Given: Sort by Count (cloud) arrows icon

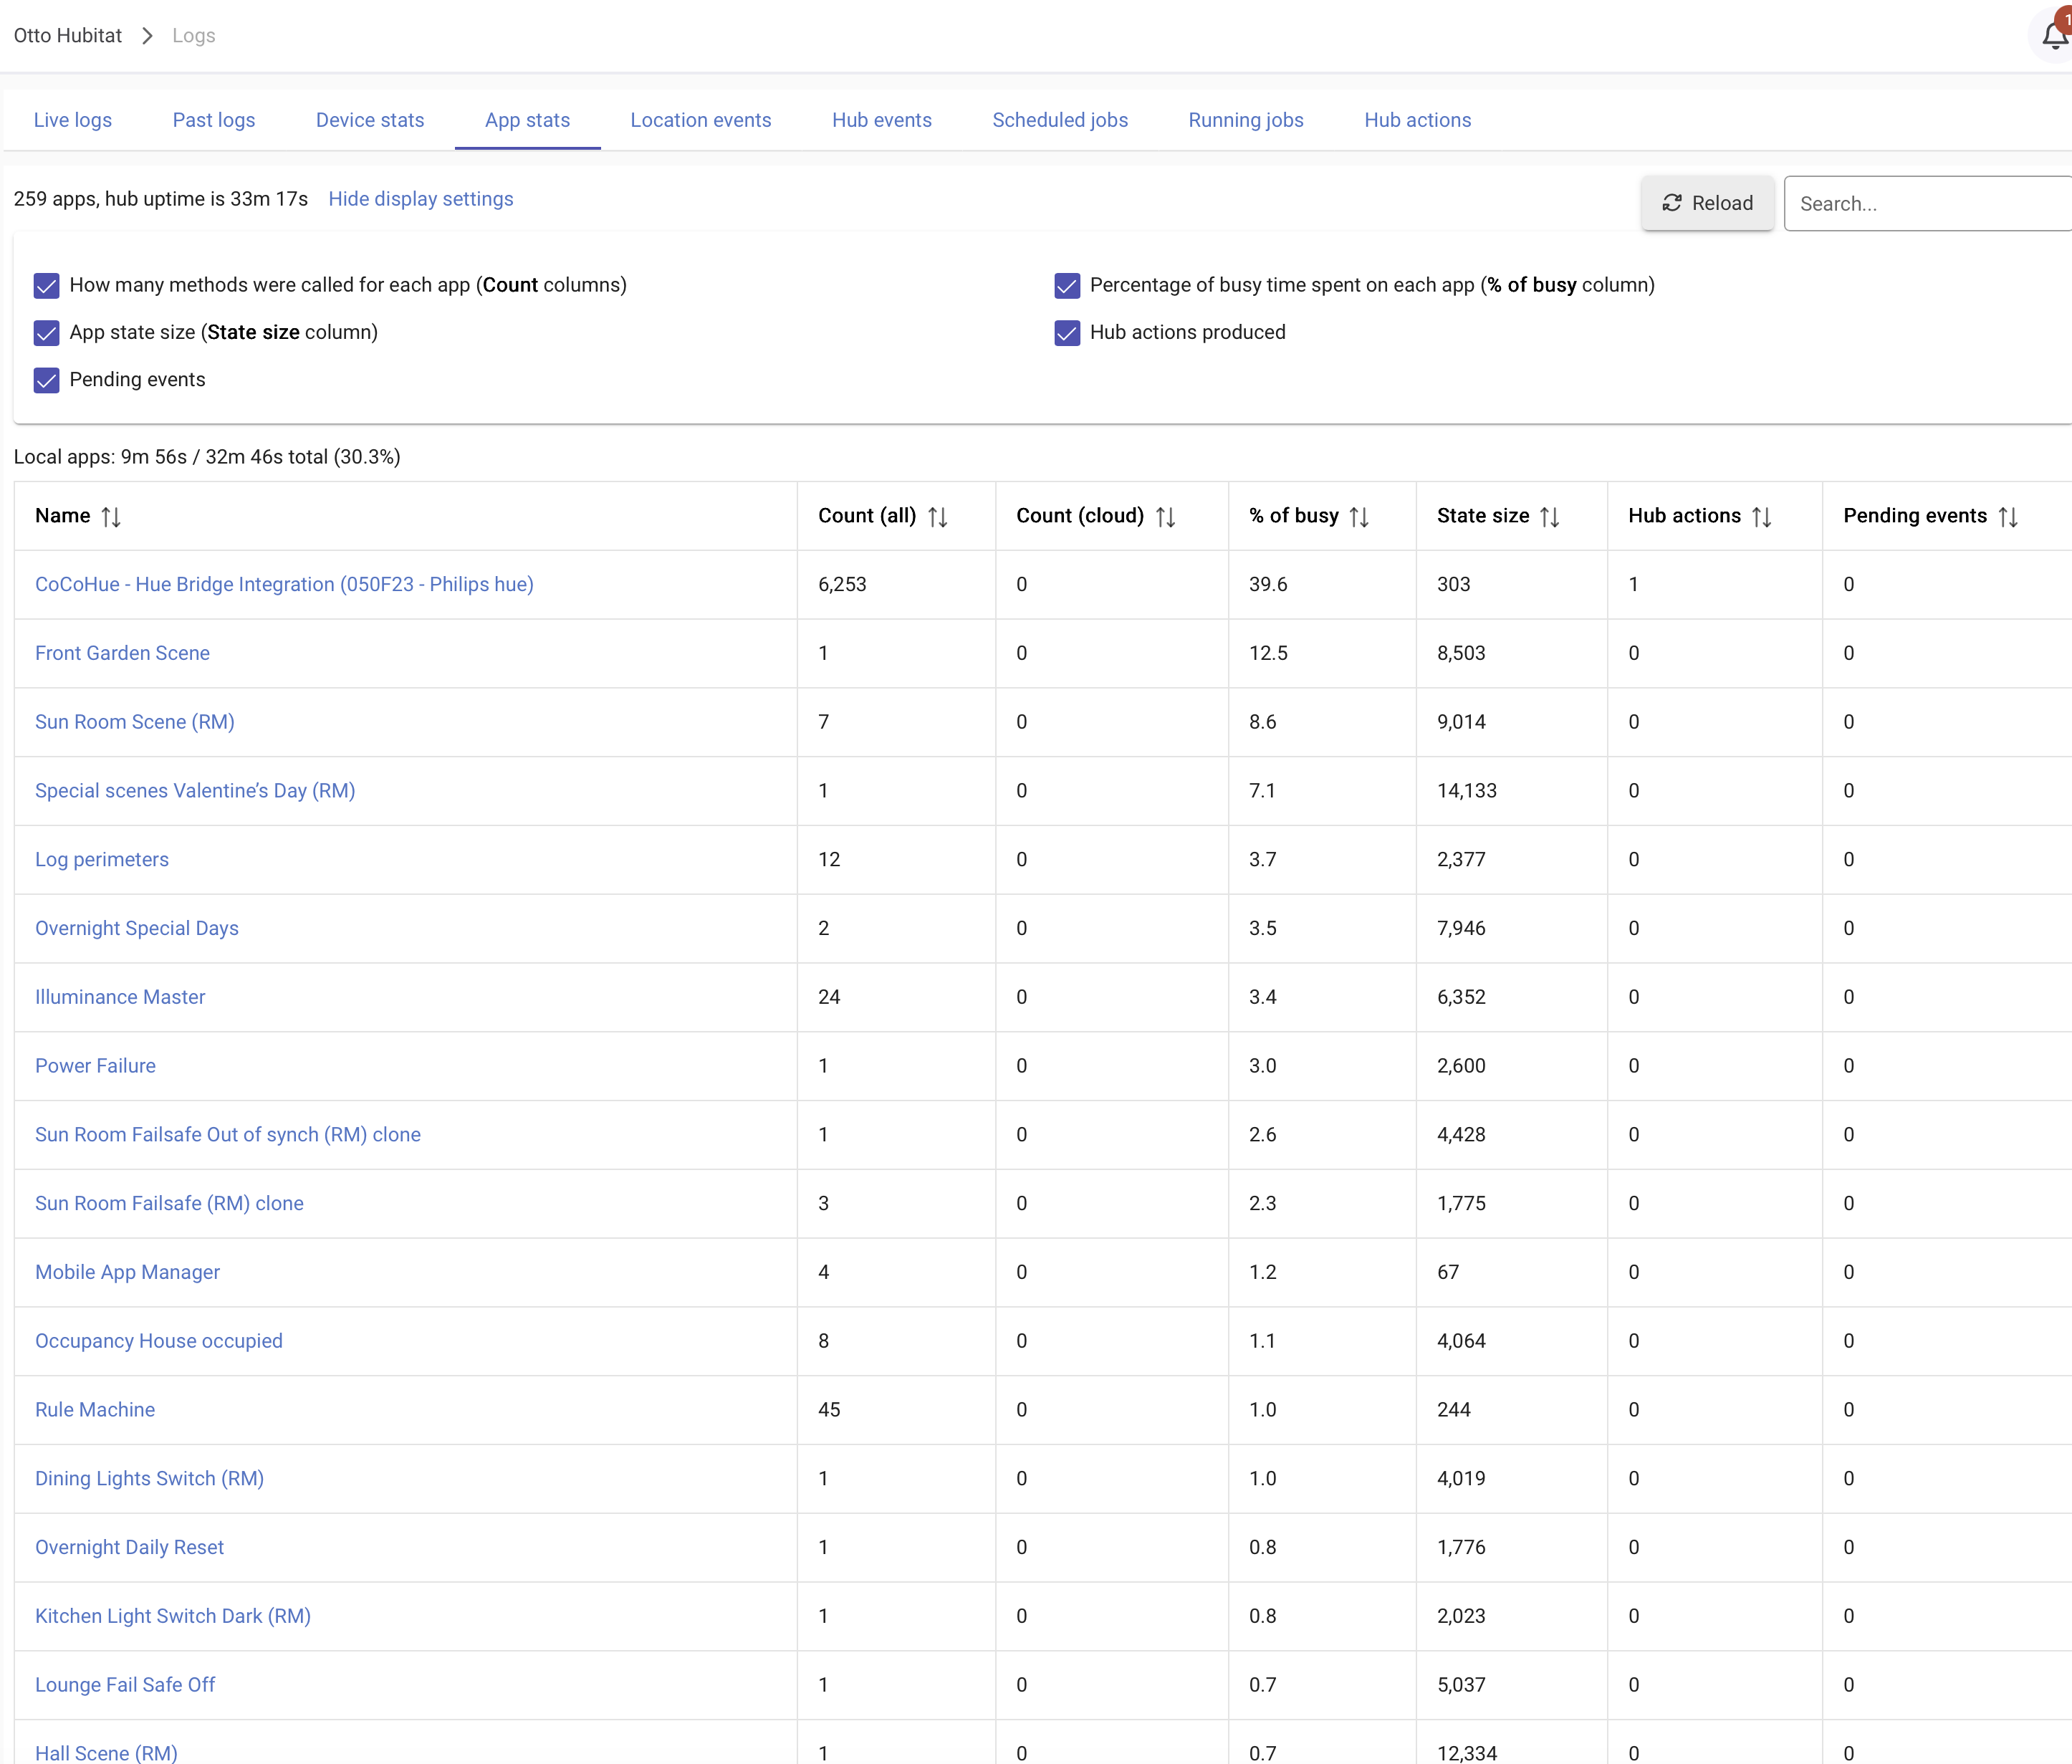Looking at the screenshot, I should pyautogui.click(x=1165, y=517).
